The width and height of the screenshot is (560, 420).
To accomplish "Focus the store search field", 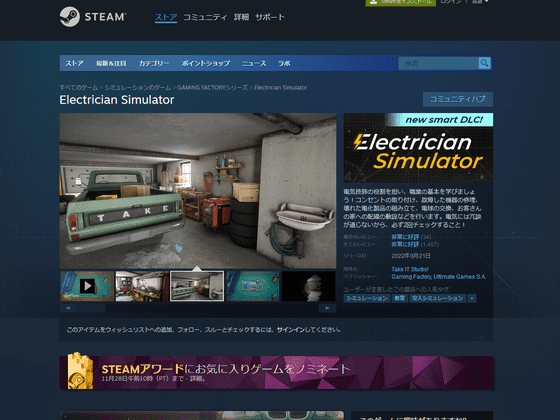I will point(439,63).
